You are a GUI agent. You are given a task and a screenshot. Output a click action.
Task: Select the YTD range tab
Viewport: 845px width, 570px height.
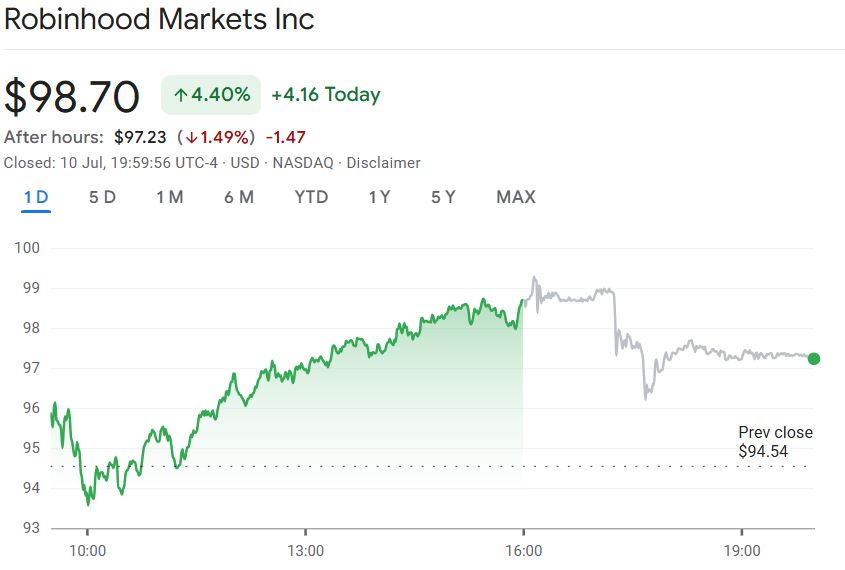(x=311, y=197)
